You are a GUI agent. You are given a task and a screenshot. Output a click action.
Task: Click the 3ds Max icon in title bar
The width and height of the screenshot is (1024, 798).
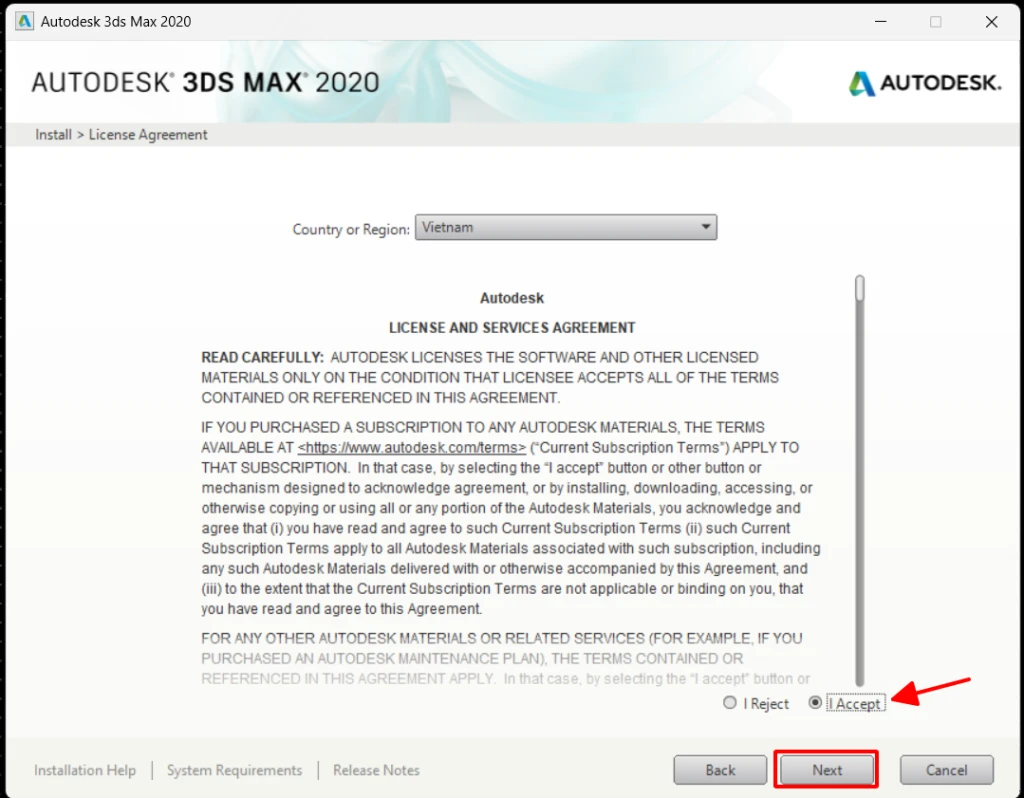(24, 21)
